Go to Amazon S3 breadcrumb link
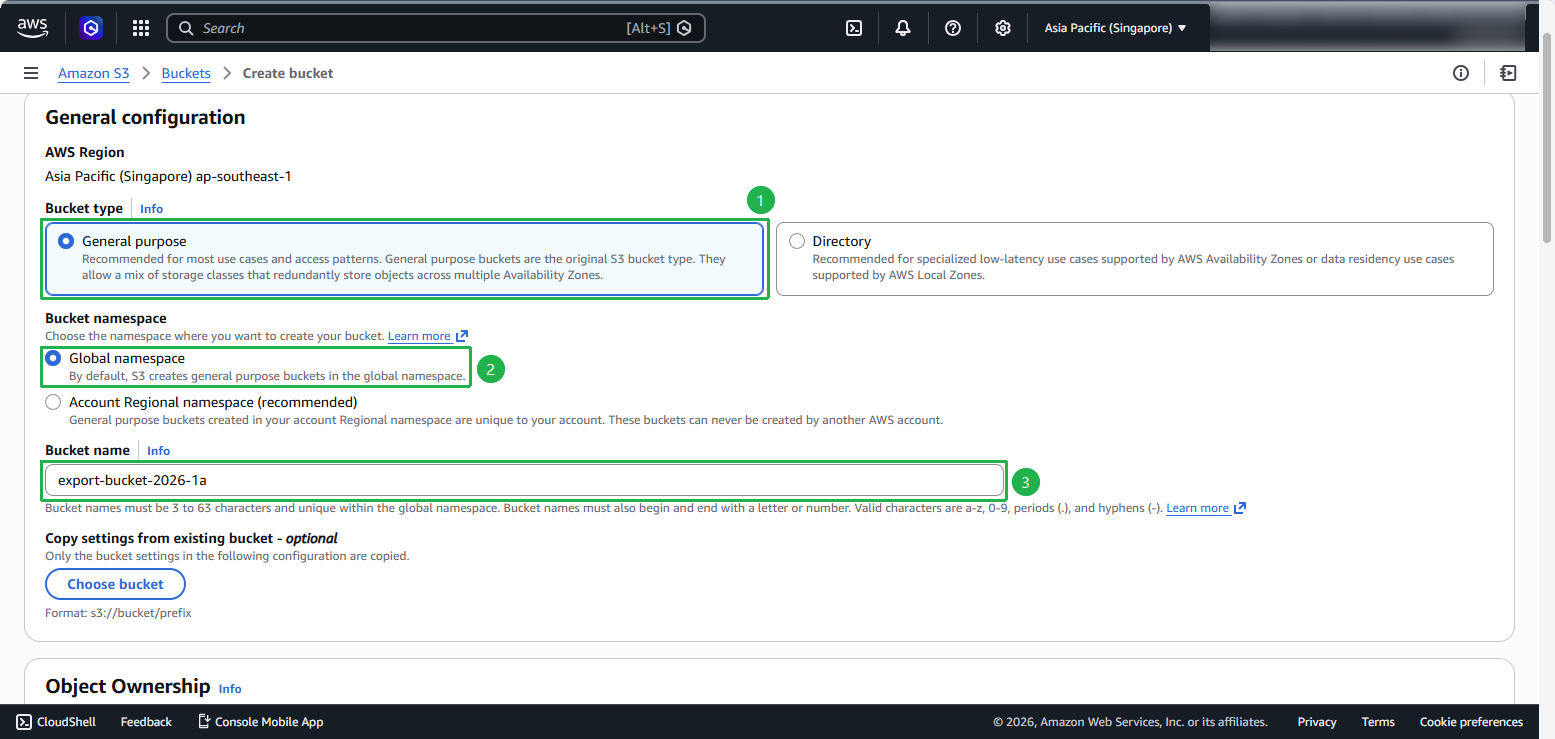Image resolution: width=1555 pixels, height=739 pixels. pyautogui.click(x=93, y=73)
